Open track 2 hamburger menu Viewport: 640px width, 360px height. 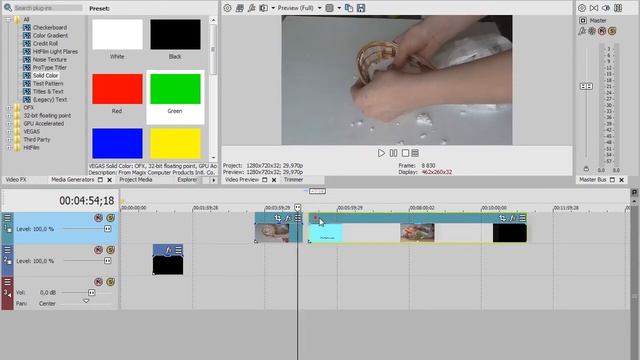[7, 250]
